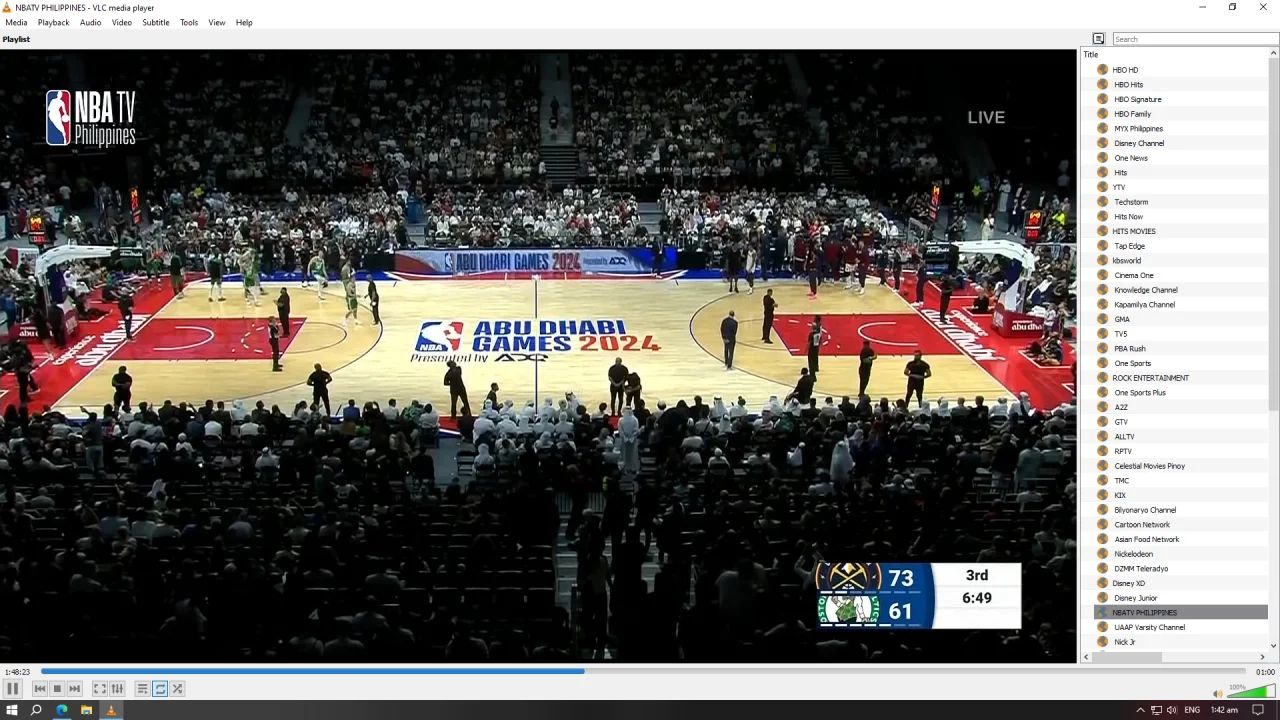The image size is (1280, 720).
Task: Adjust the VLC volume slider
Action: (1251, 691)
